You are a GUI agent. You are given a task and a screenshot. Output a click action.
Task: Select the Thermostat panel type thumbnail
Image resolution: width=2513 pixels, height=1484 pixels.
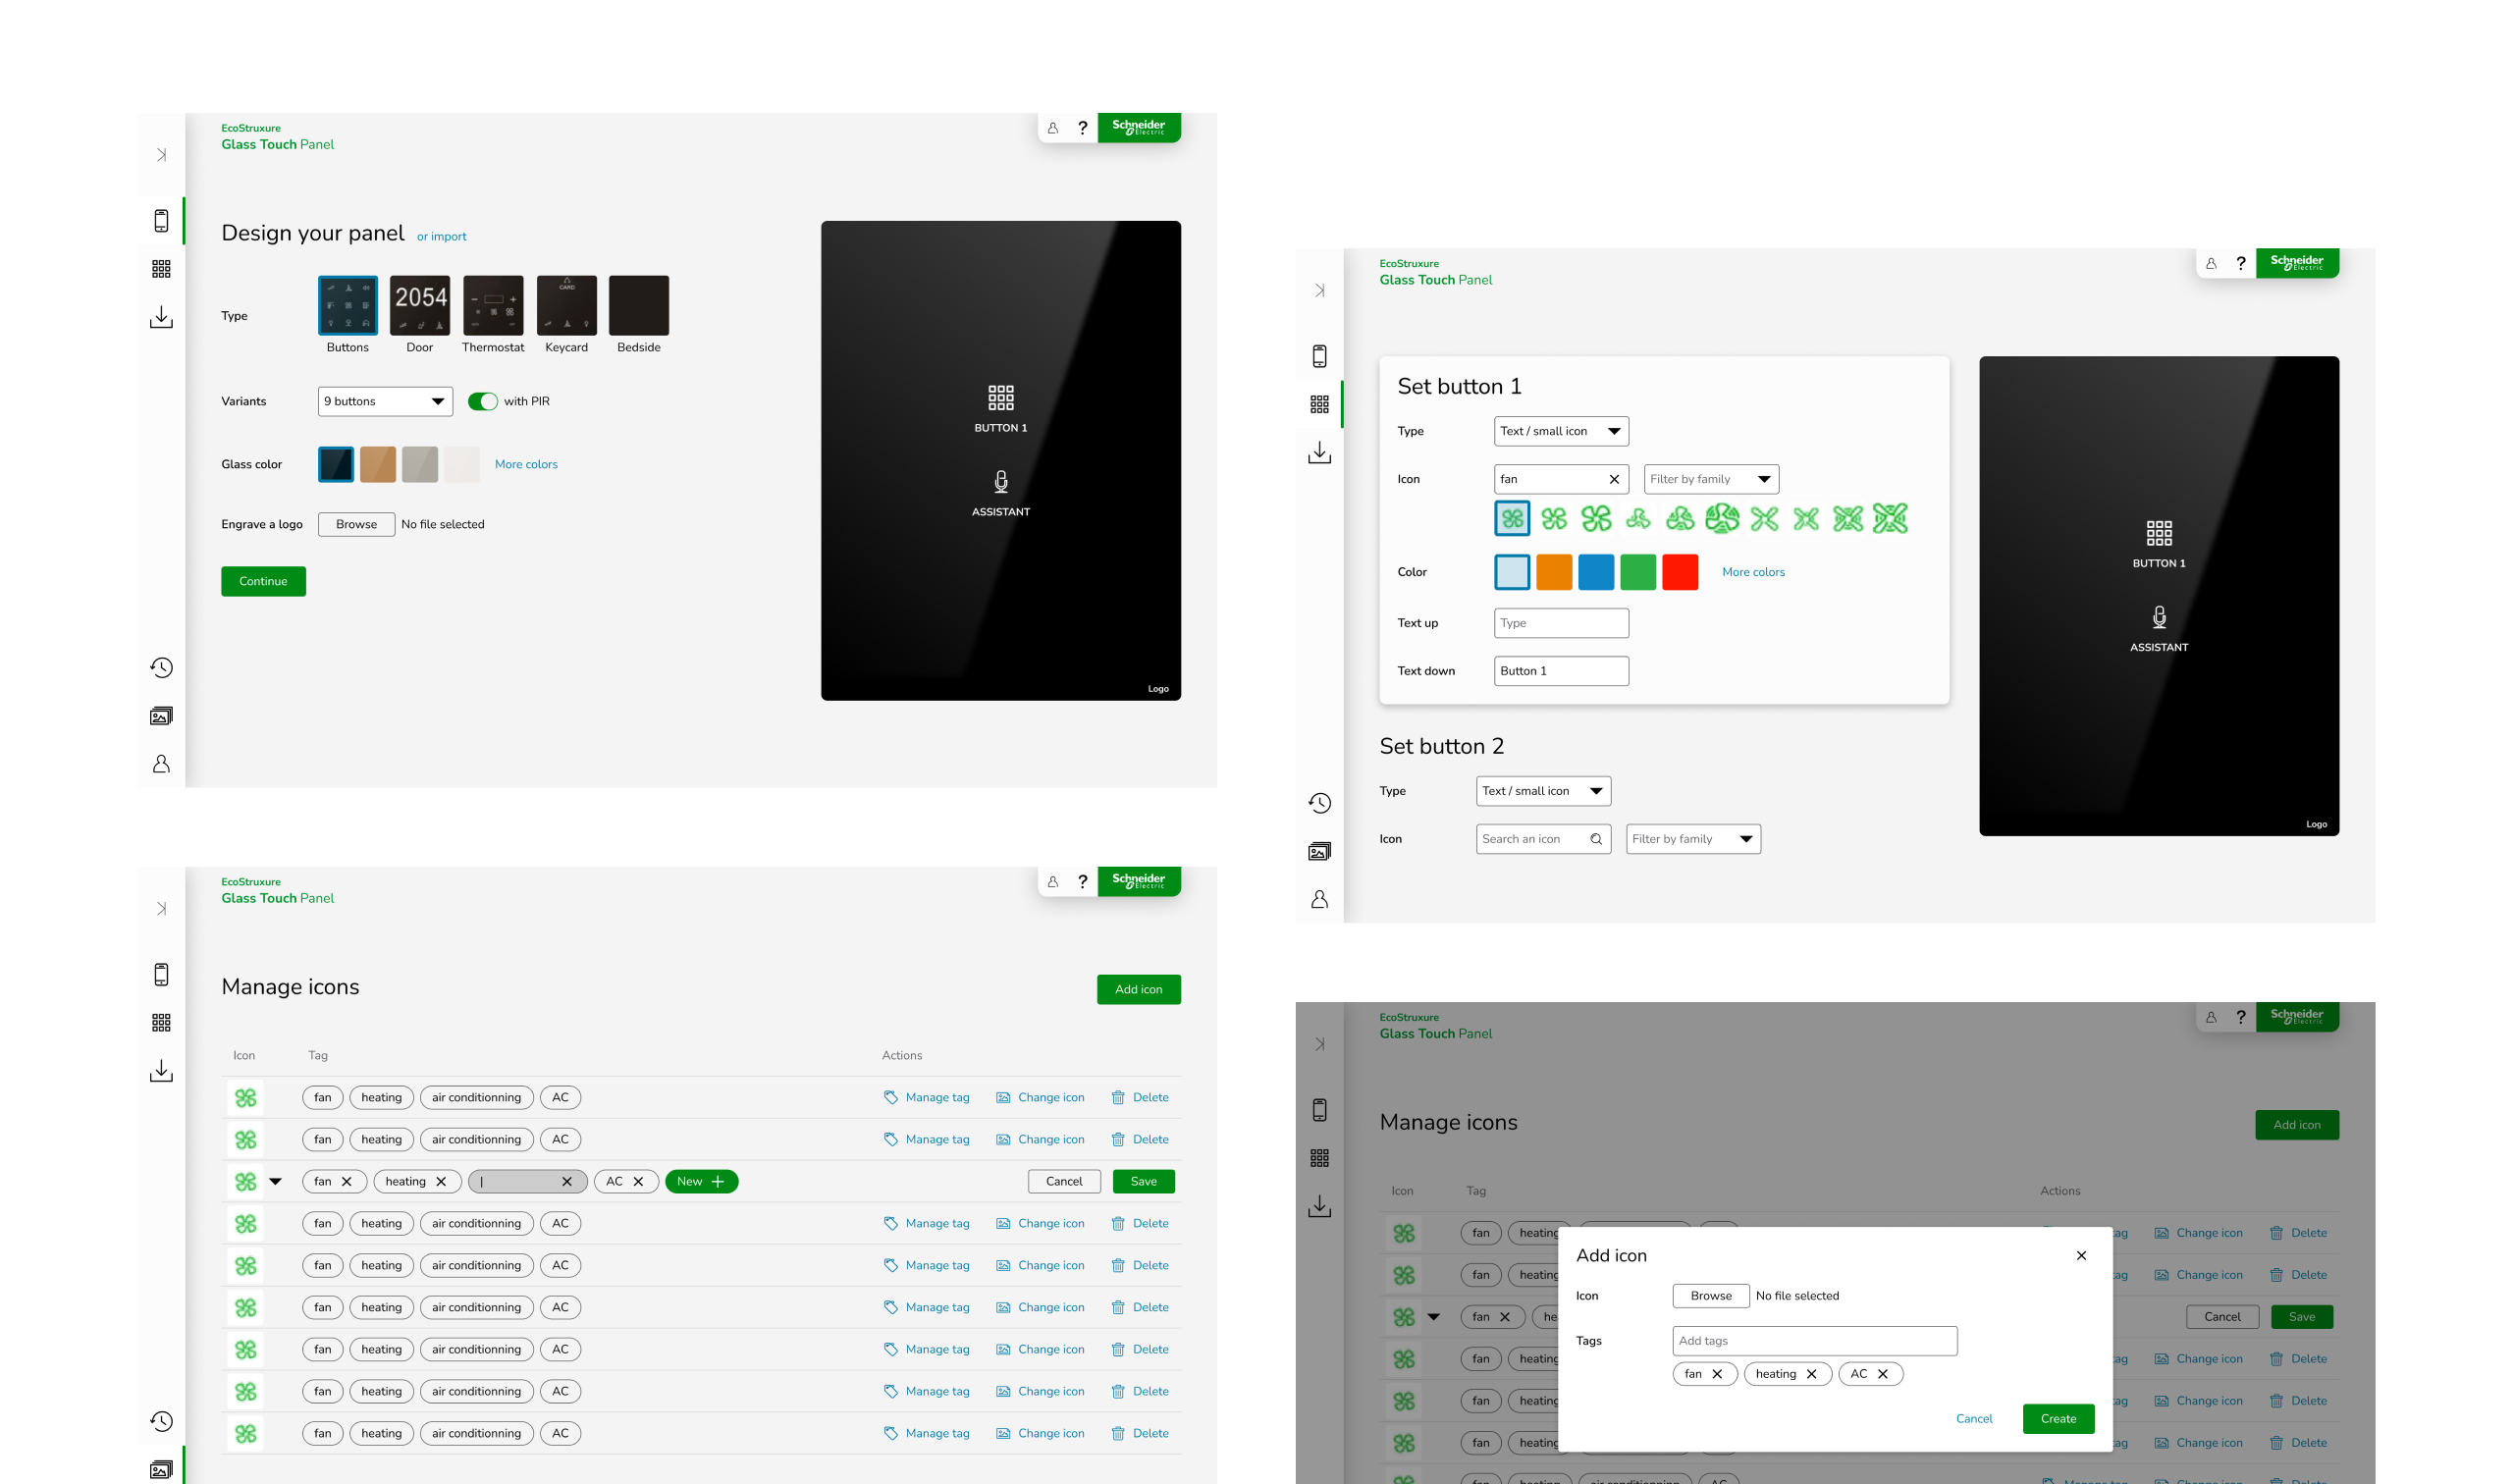tap(493, 305)
